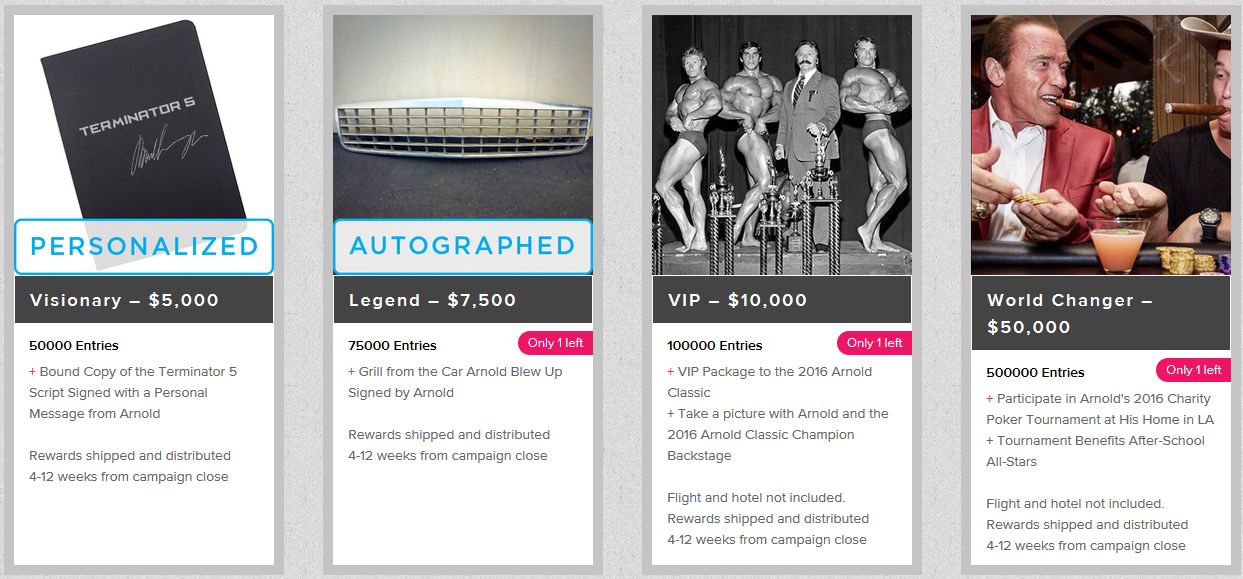Click 'Only 1 left' tag on World Changer card

coord(1193,370)
